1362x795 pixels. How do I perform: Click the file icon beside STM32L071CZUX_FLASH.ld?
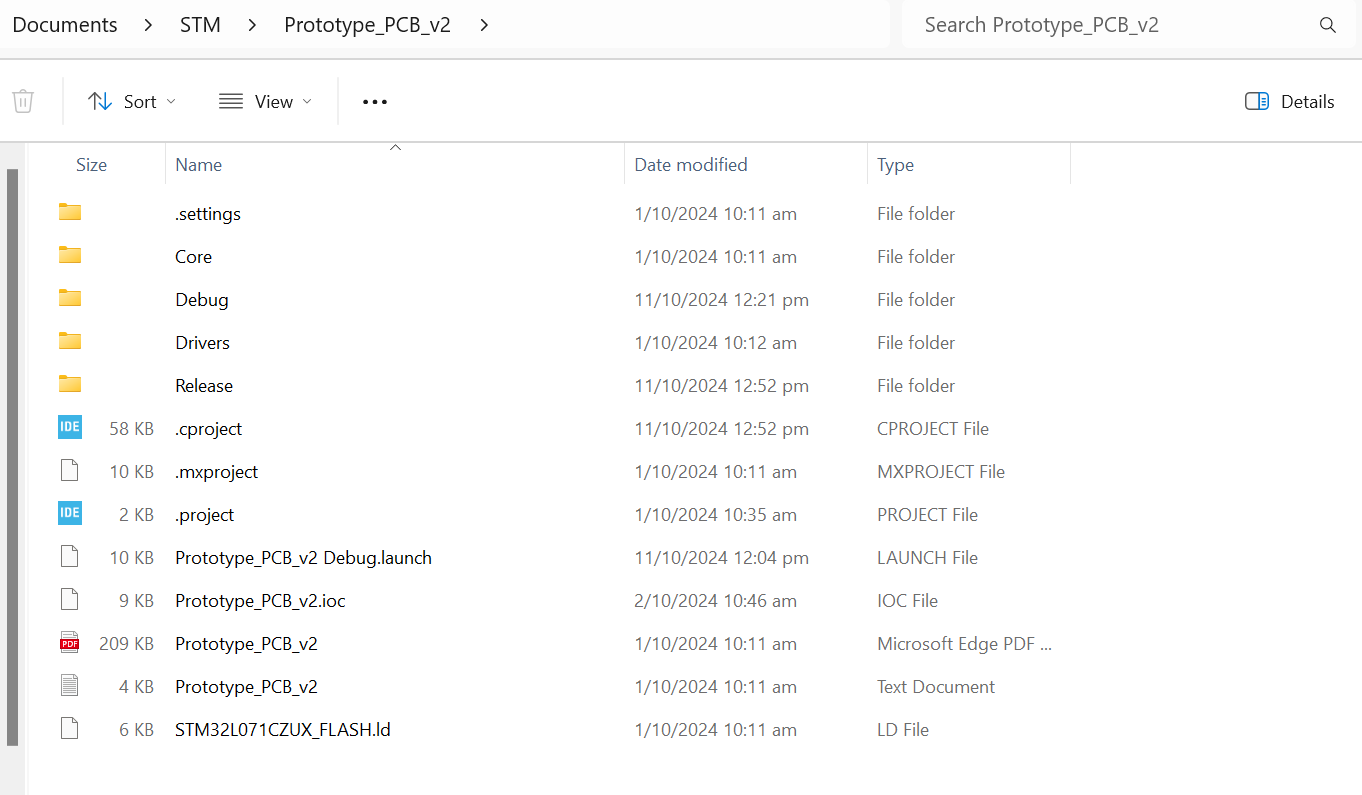click(x=69, y=728)
